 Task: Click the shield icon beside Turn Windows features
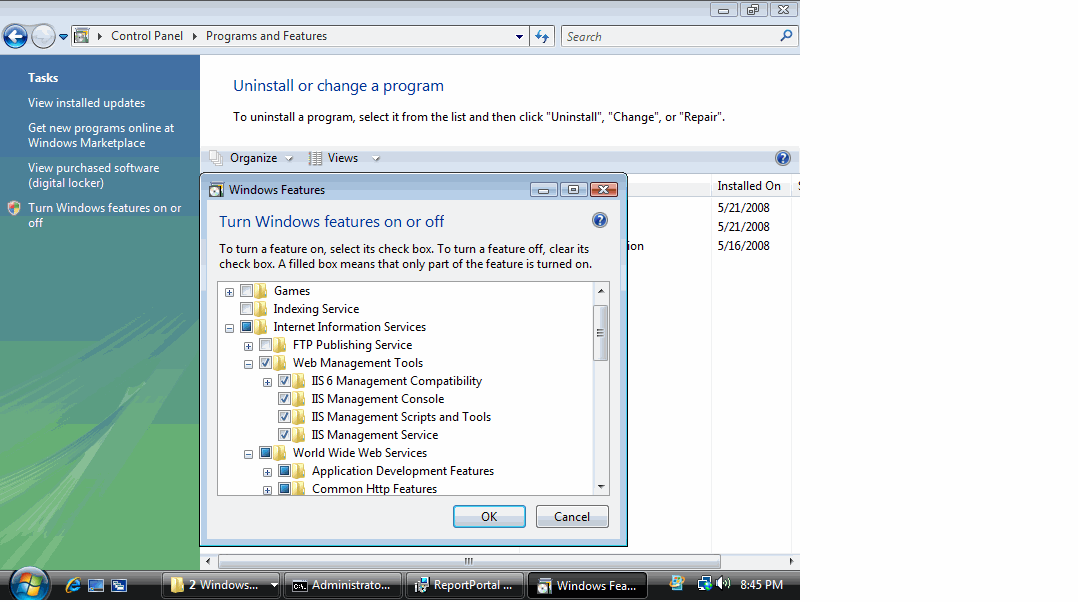point(14,208)
